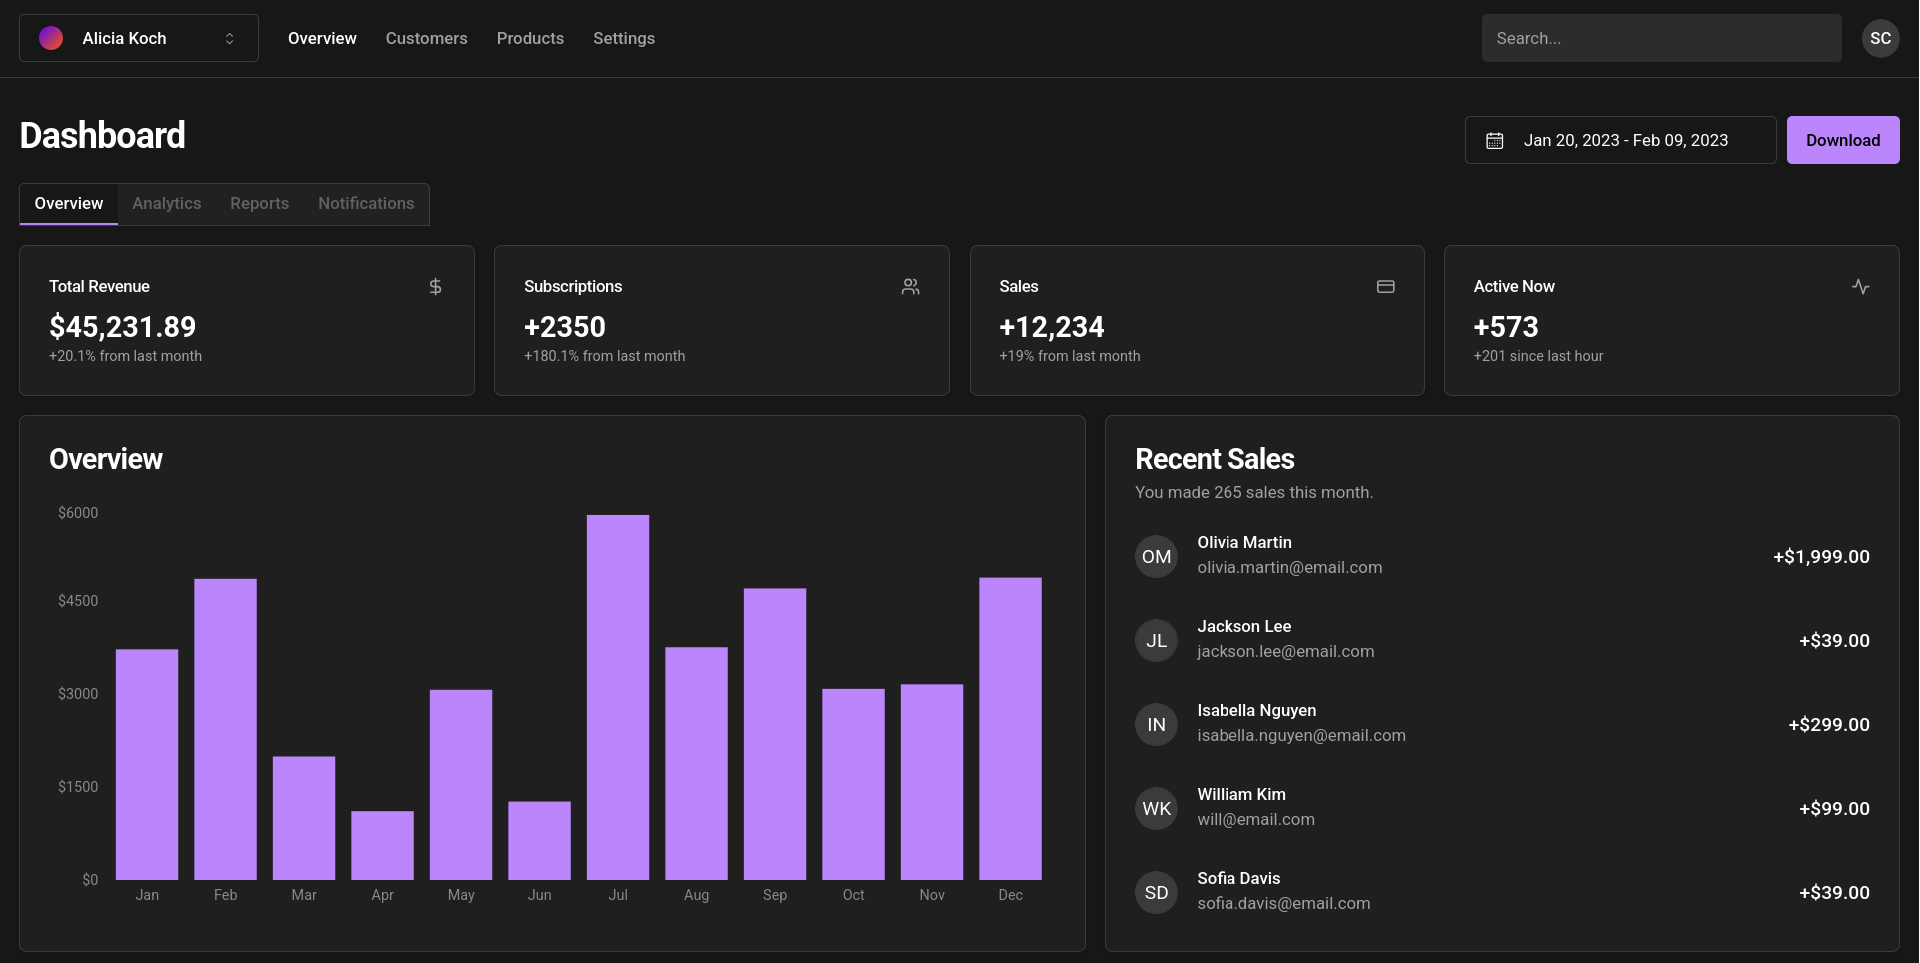Switch to the Analytics tab
This screenshot has height=963, width=1920.
(167, 204)
